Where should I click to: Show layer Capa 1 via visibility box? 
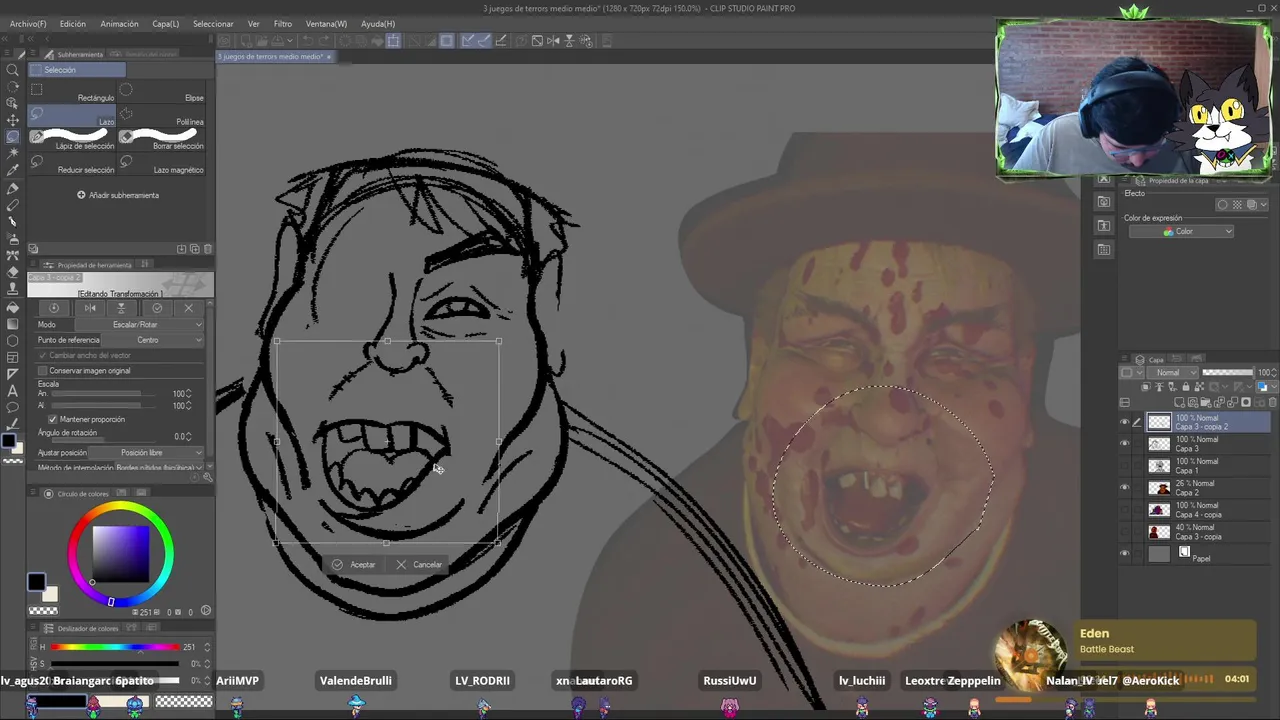coord(1124,466)
